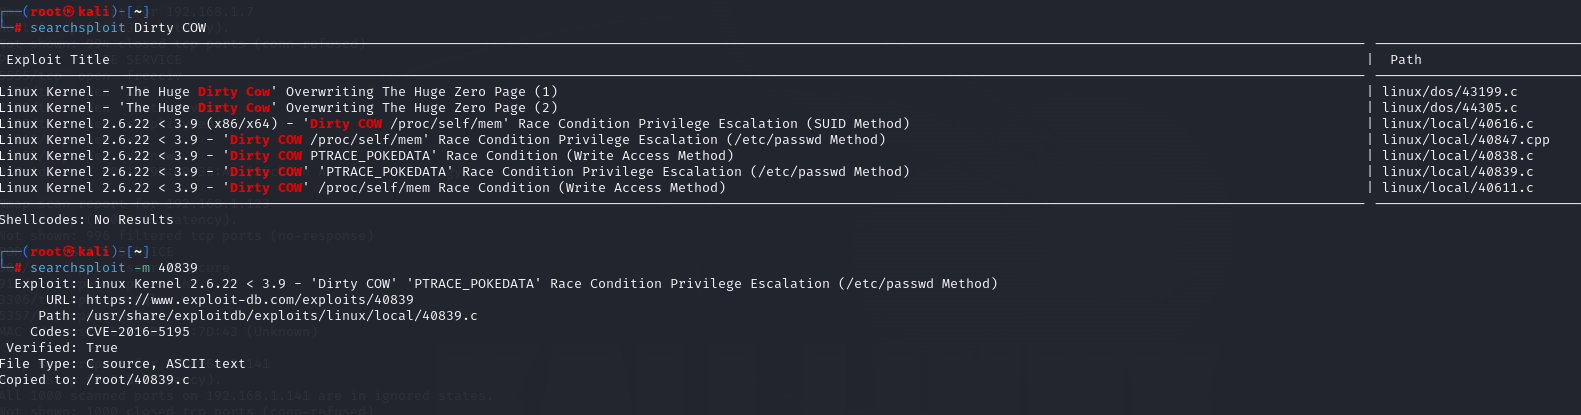Viewport: 1581px width, 415px height.
Task: Click the SUID Method exploit title row
Action: pos(454,124)
